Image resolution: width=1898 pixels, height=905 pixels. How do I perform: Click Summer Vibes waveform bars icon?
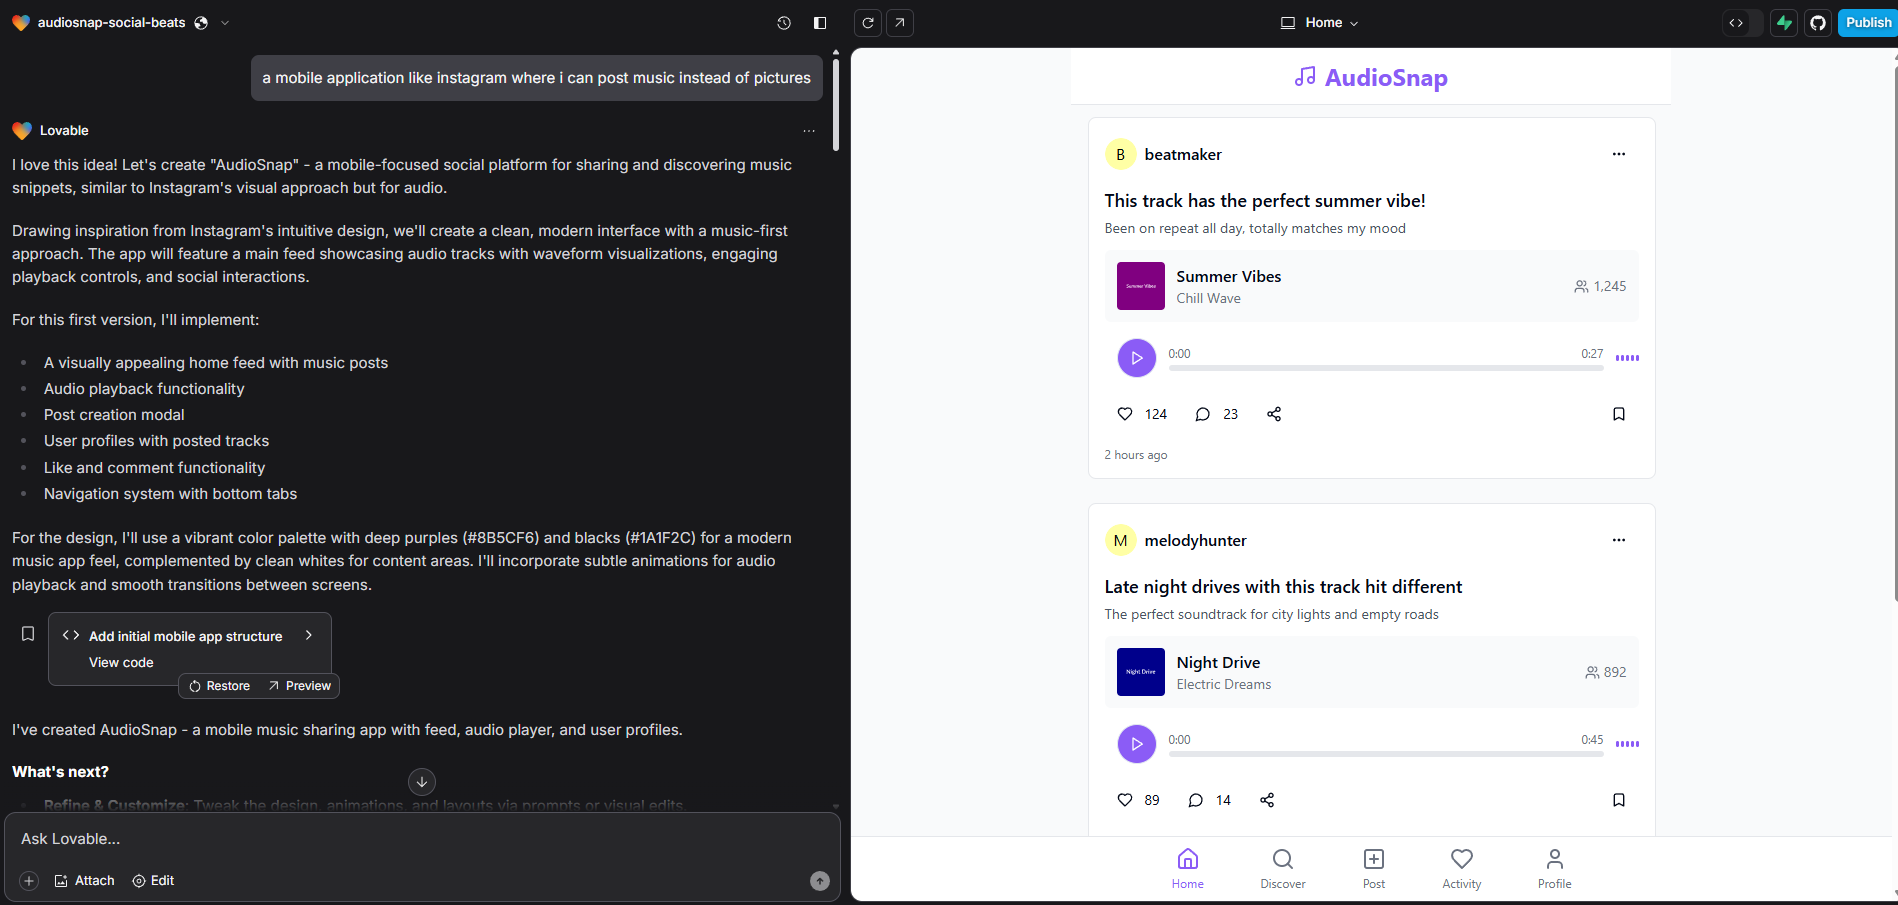[x=1627, y=358]
